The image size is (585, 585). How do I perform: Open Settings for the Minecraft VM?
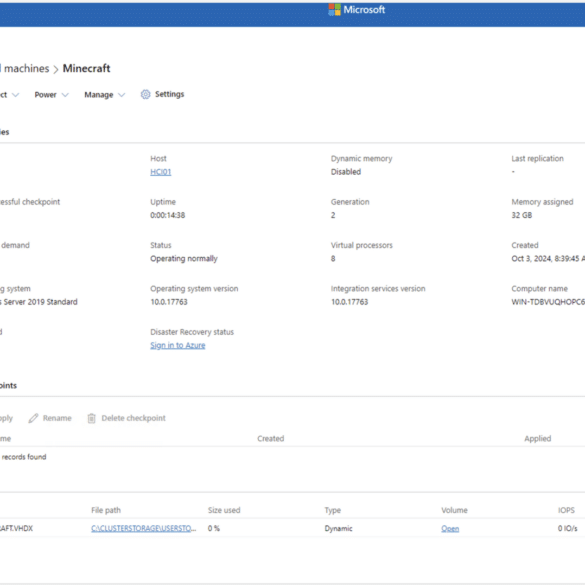coord(162,94)
